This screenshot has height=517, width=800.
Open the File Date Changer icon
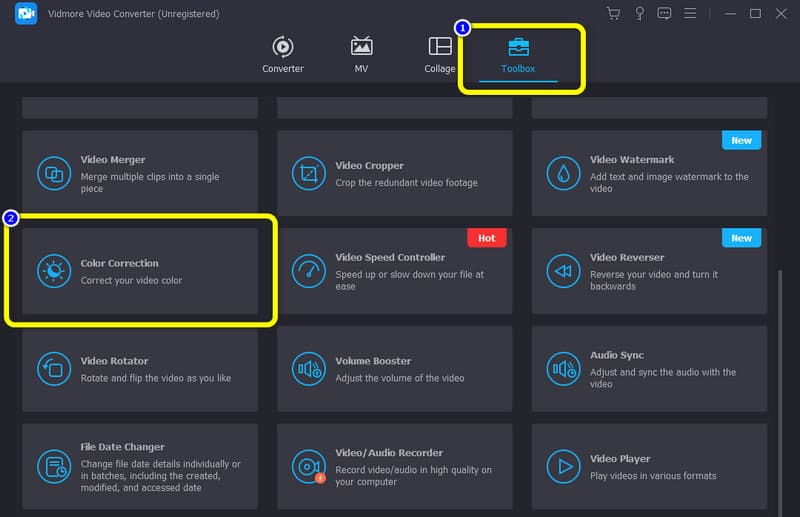[x=52, y=466]
